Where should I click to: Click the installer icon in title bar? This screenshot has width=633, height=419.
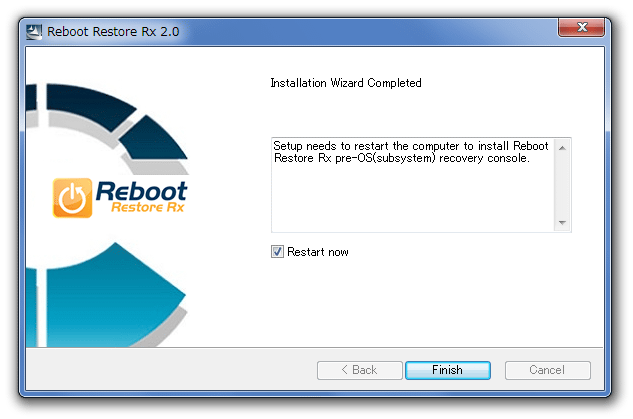[x=34, y=32]
